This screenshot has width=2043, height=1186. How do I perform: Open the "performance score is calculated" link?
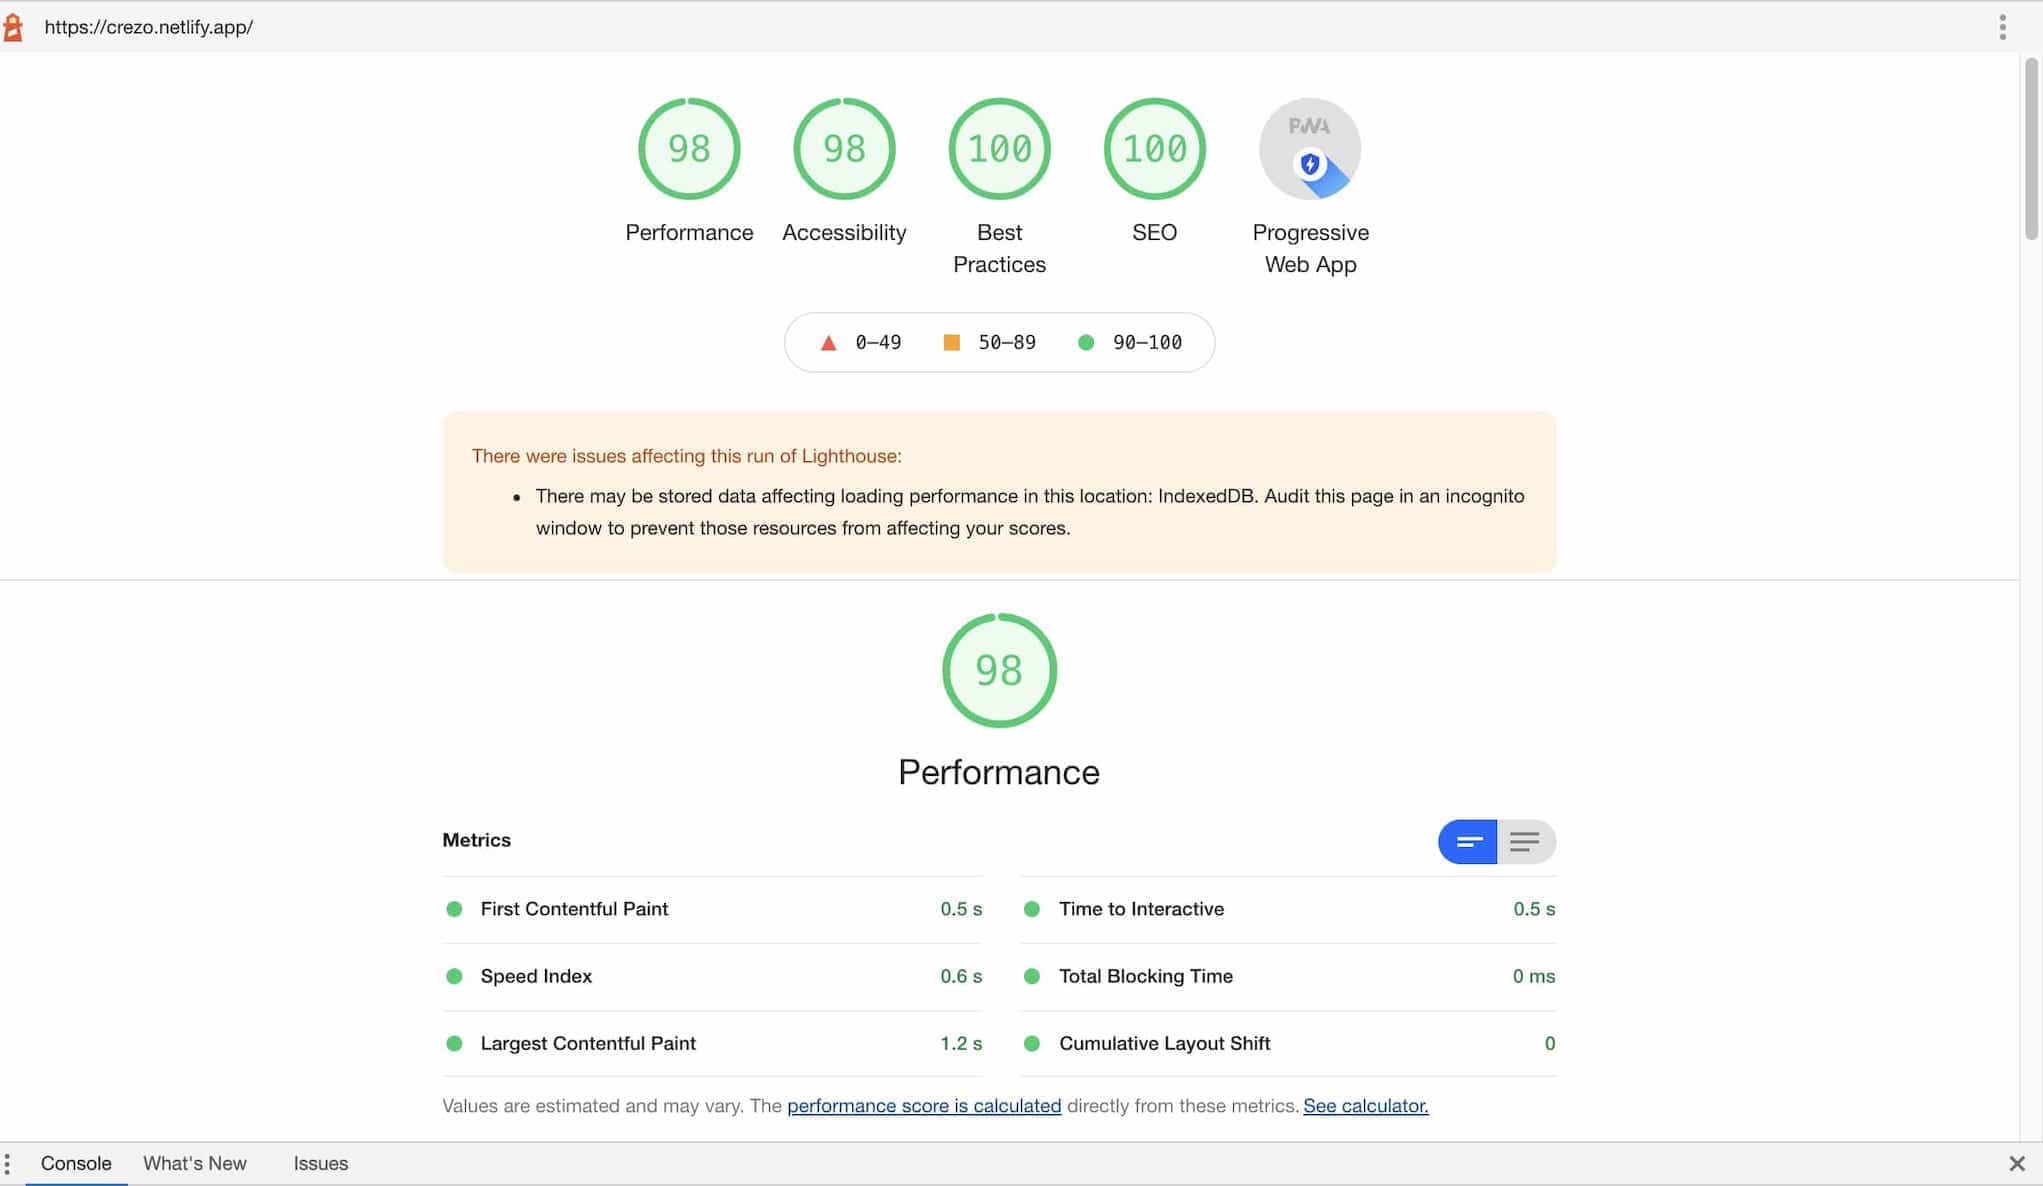tap(923, 1106)
